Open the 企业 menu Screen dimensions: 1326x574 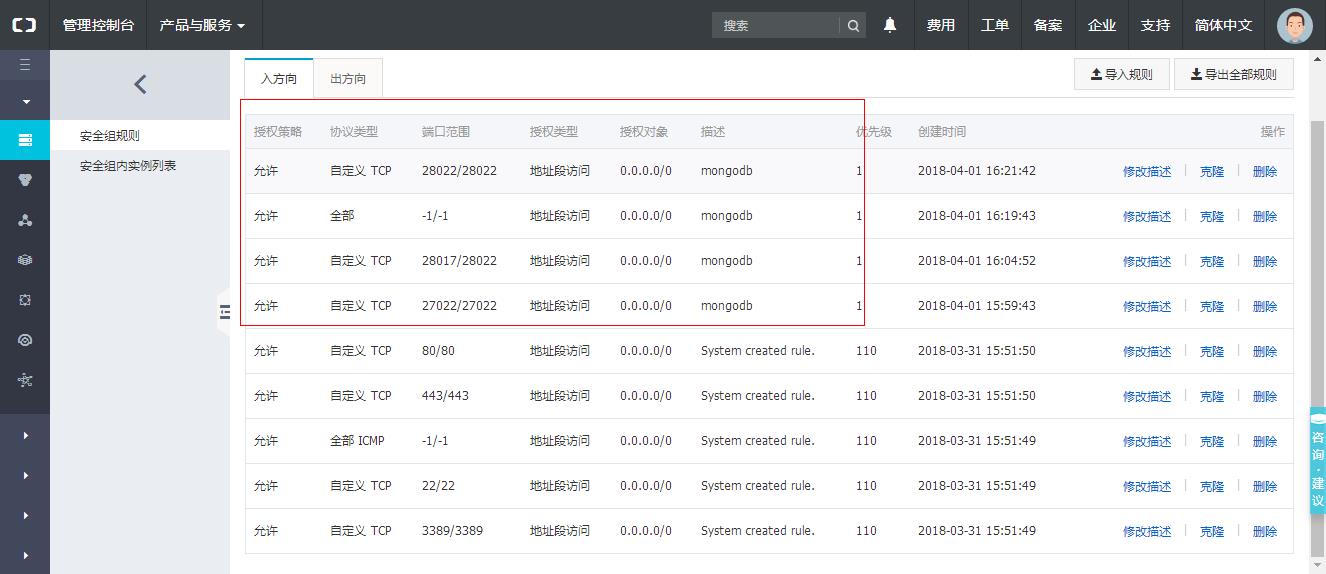point(1102,25)
